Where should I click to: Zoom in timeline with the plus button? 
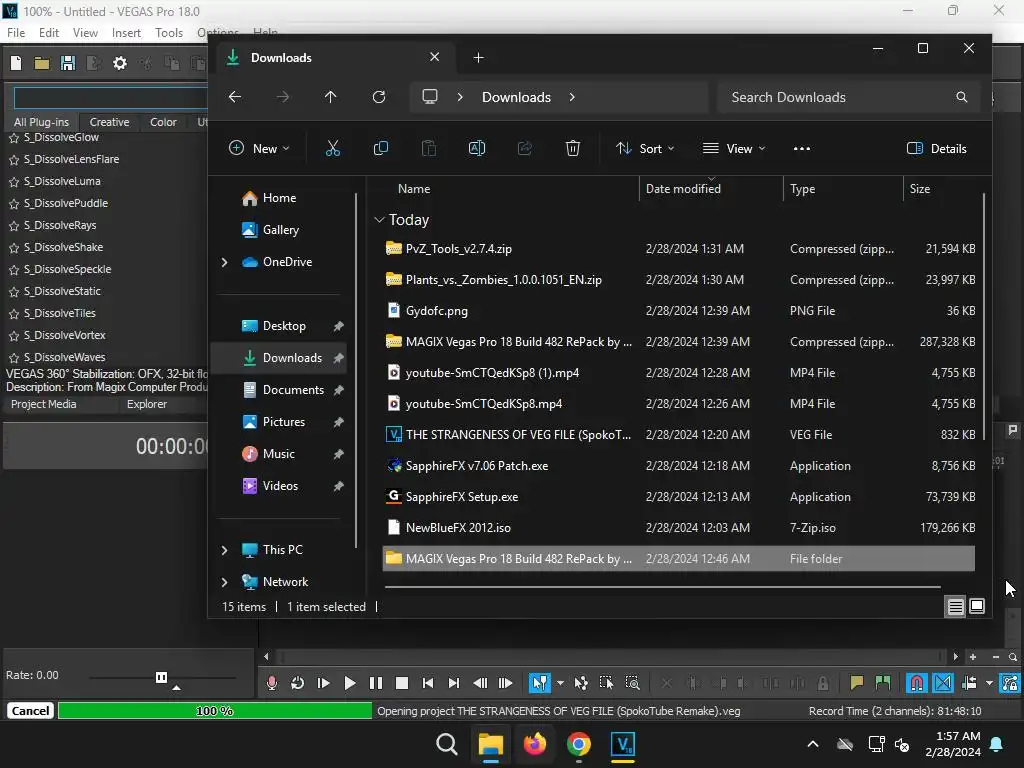coord(973,657)
